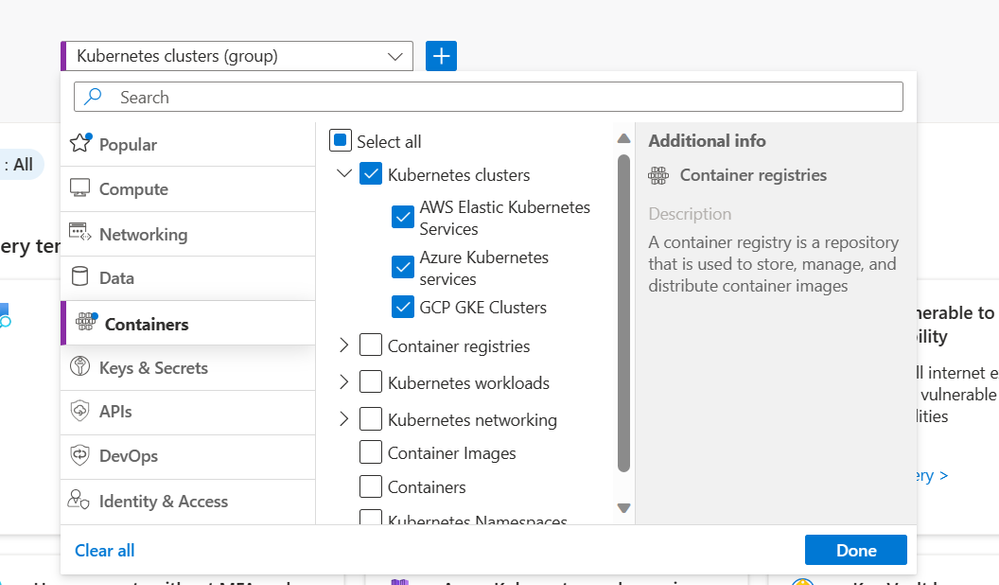Select the Popular category
999x585 pixels.
pos(188,145)
